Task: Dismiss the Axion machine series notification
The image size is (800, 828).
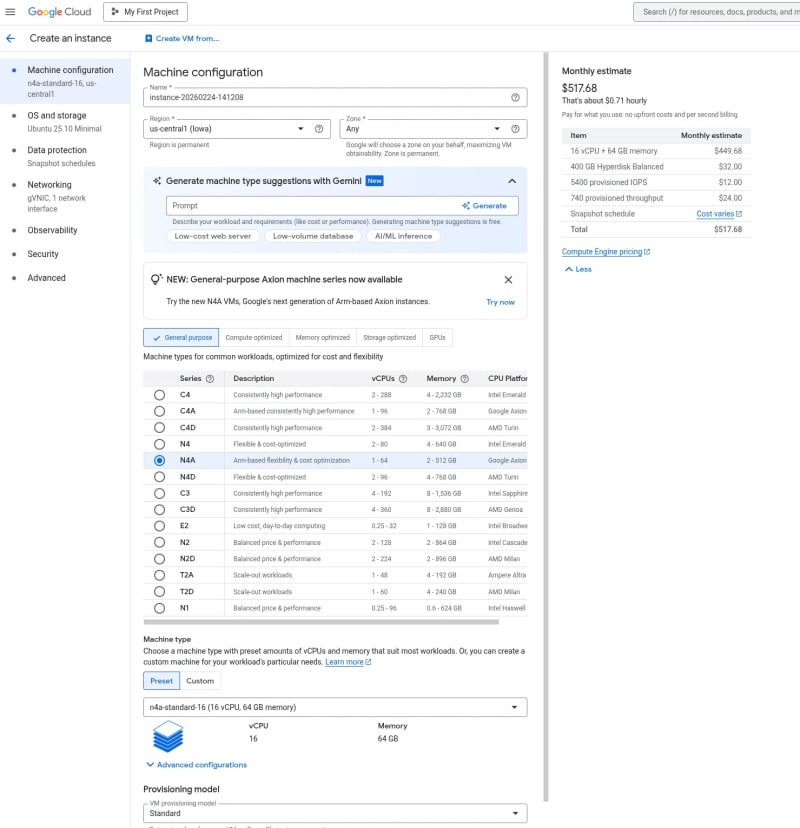Action: tap(508, 280)
